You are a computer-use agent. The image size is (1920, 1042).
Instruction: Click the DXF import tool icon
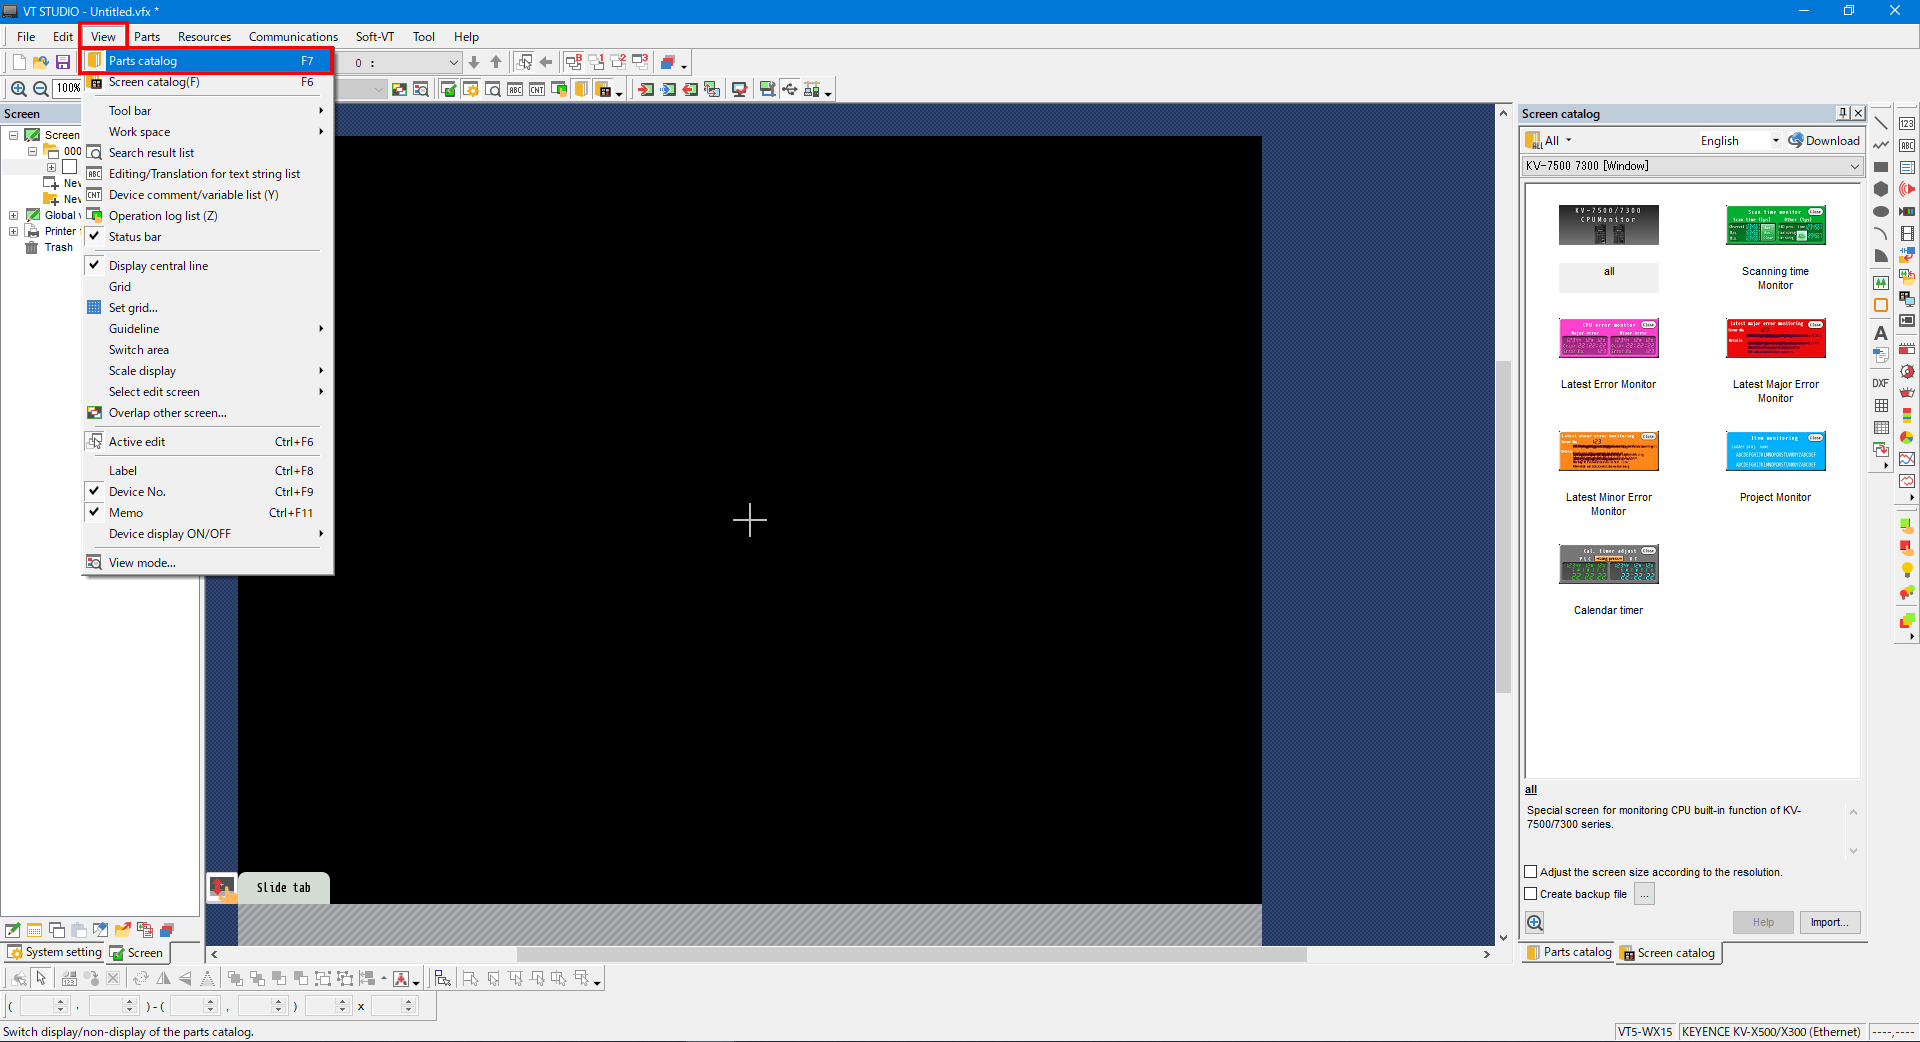pos(1881,383)
